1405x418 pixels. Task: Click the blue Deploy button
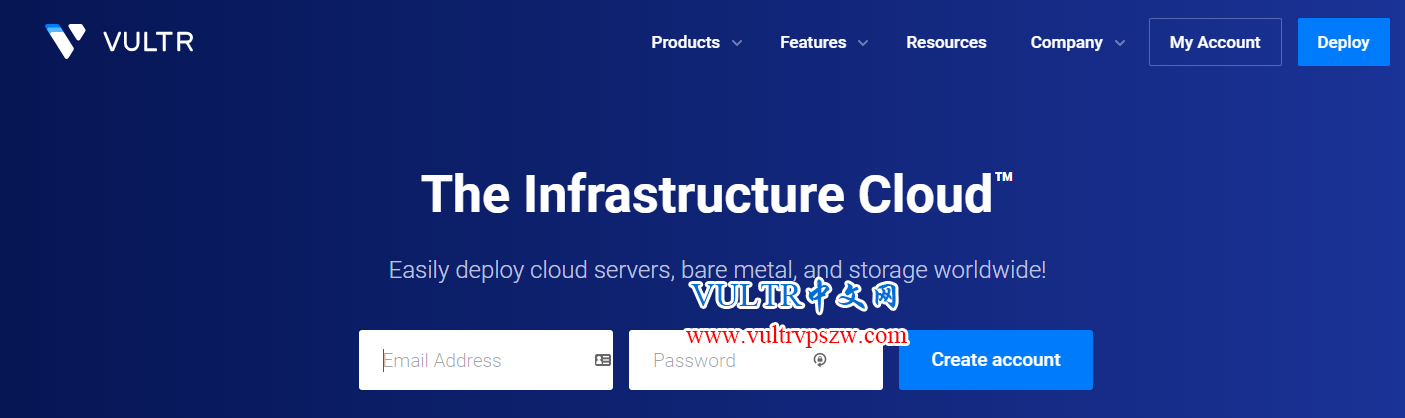point(1343,42)
